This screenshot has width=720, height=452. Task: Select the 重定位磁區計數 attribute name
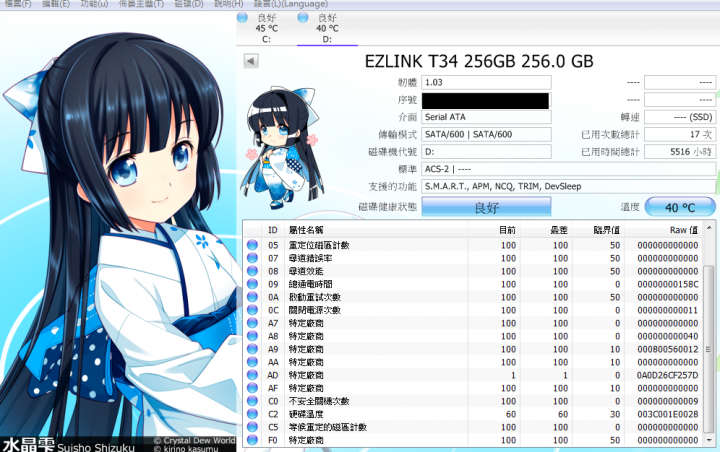click(319, 245)
